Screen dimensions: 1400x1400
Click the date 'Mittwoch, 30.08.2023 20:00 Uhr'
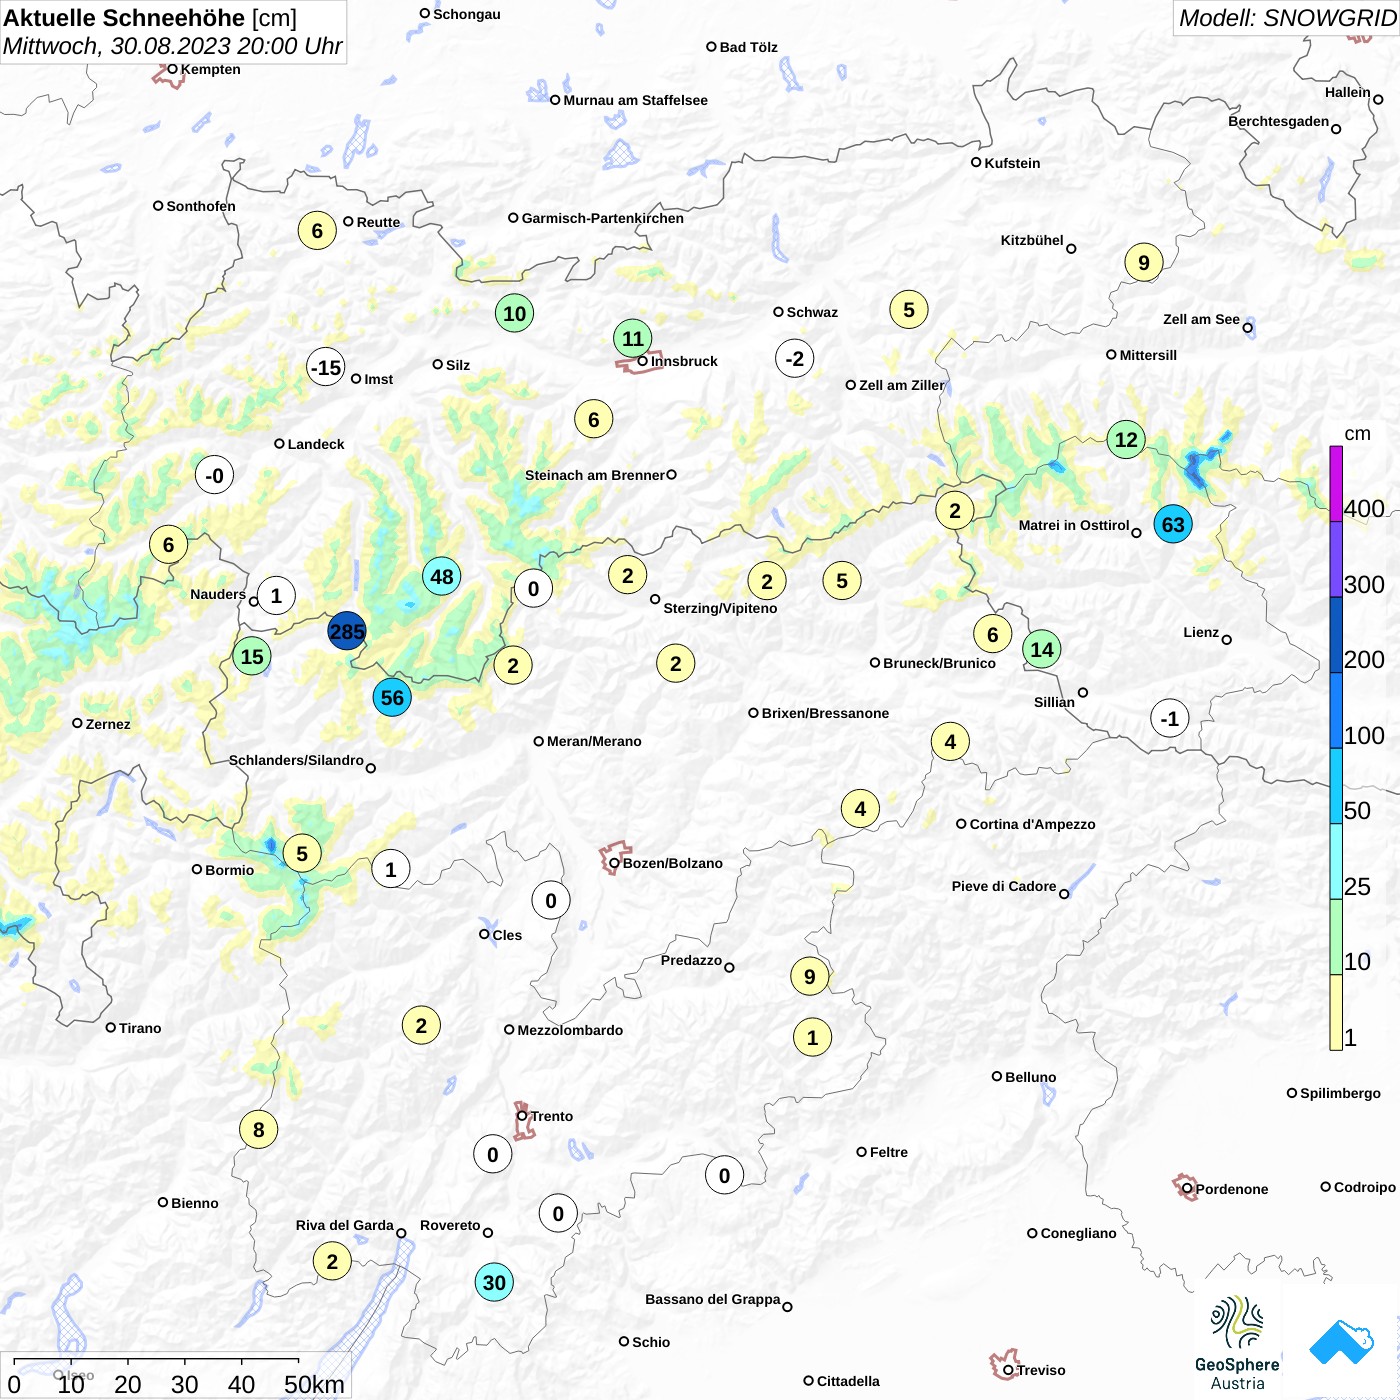(172, 46)
